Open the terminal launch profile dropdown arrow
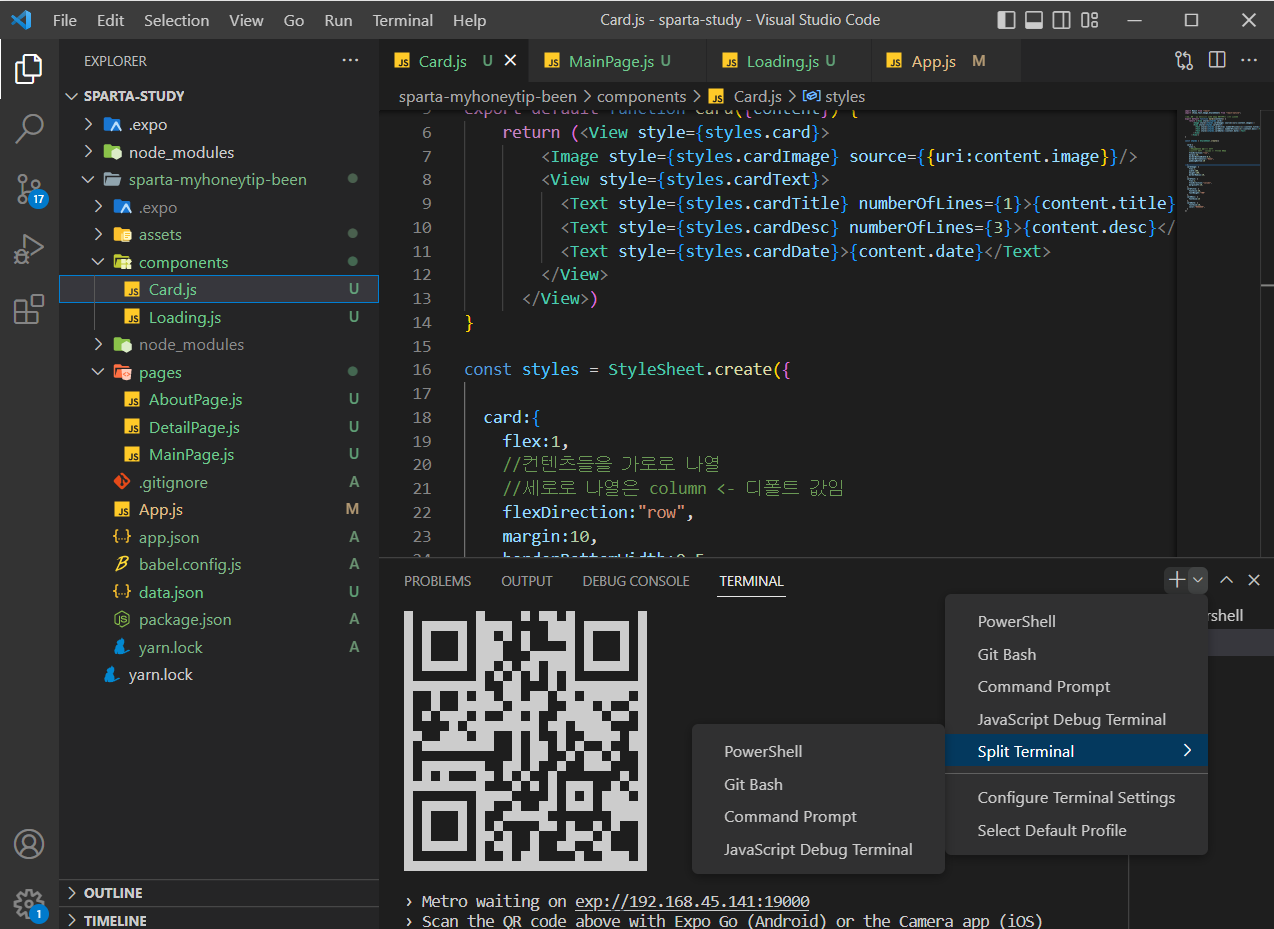Screen dimensions: 1274x929 click(1198, 580)
